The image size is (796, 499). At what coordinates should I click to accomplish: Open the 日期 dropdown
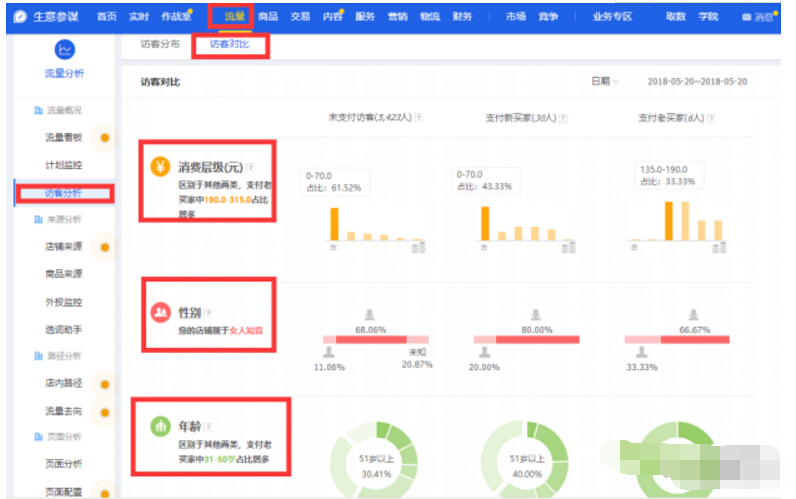[x=605, y=82]
